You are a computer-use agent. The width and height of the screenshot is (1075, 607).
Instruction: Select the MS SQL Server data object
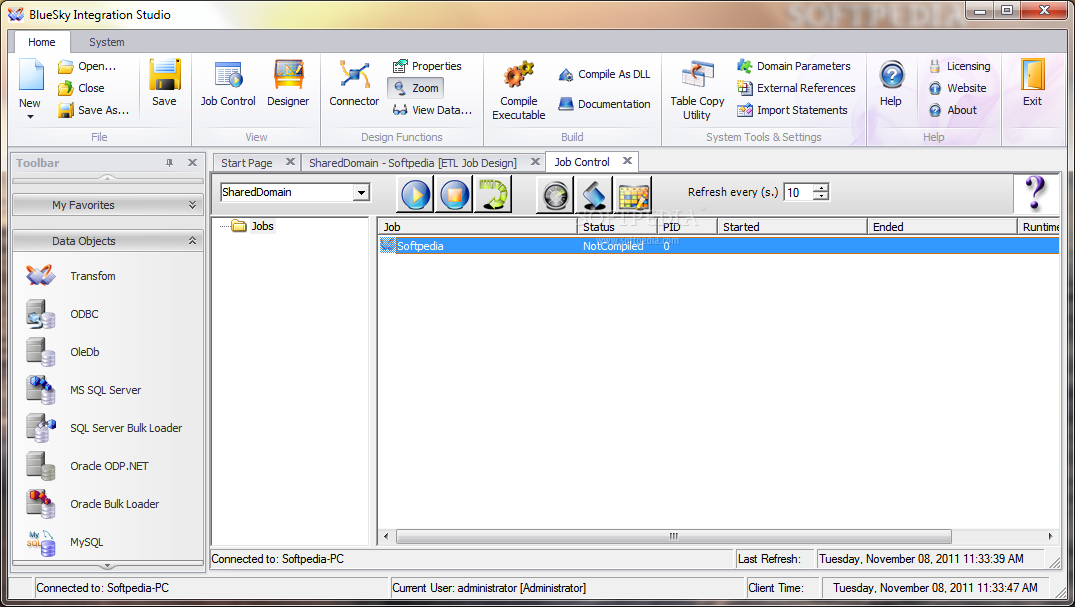84,390
